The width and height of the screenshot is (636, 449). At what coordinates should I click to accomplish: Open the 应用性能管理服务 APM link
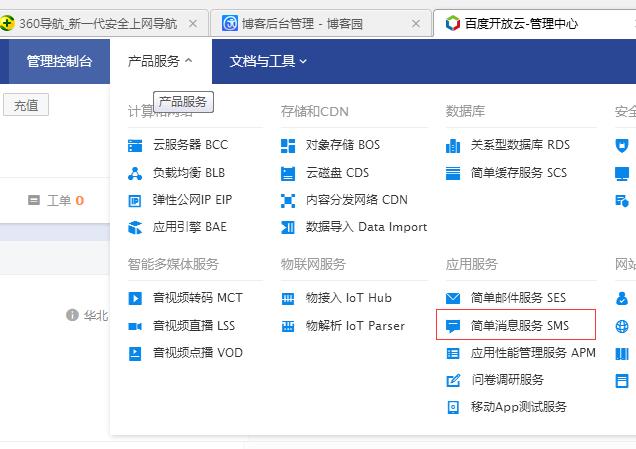[533, 353]
